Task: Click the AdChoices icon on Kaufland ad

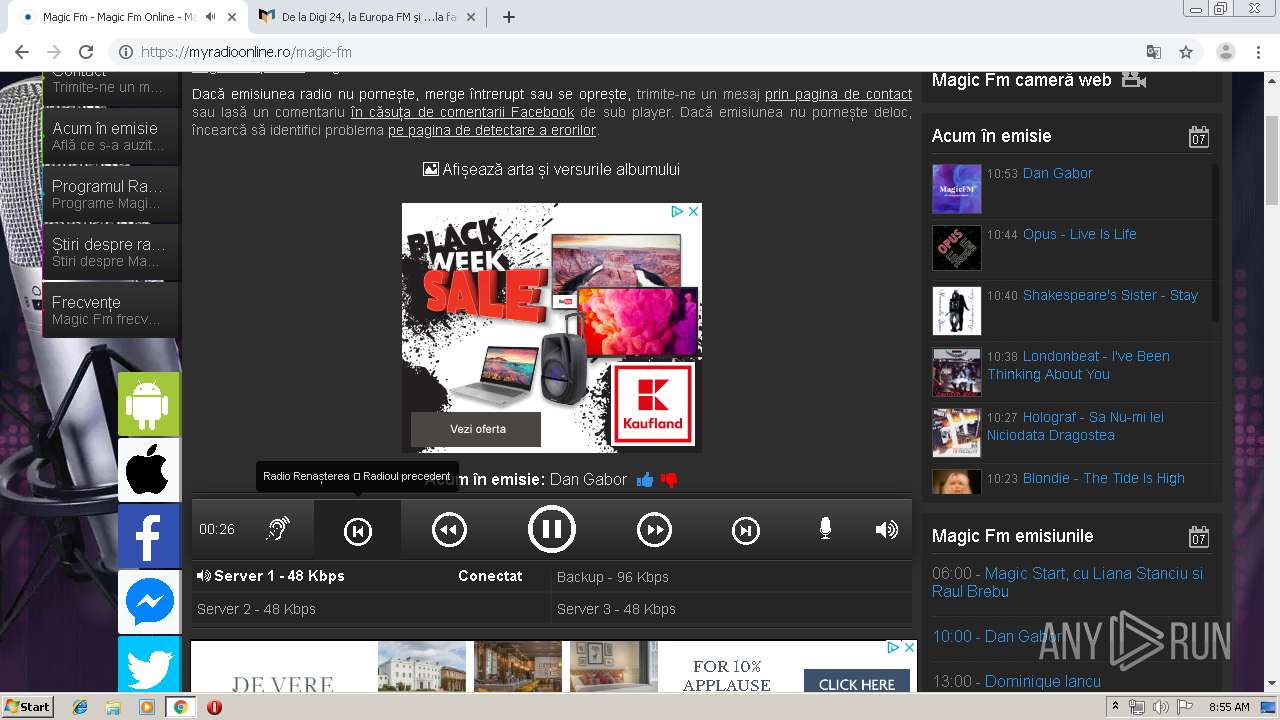Action: tap(677, 211)
